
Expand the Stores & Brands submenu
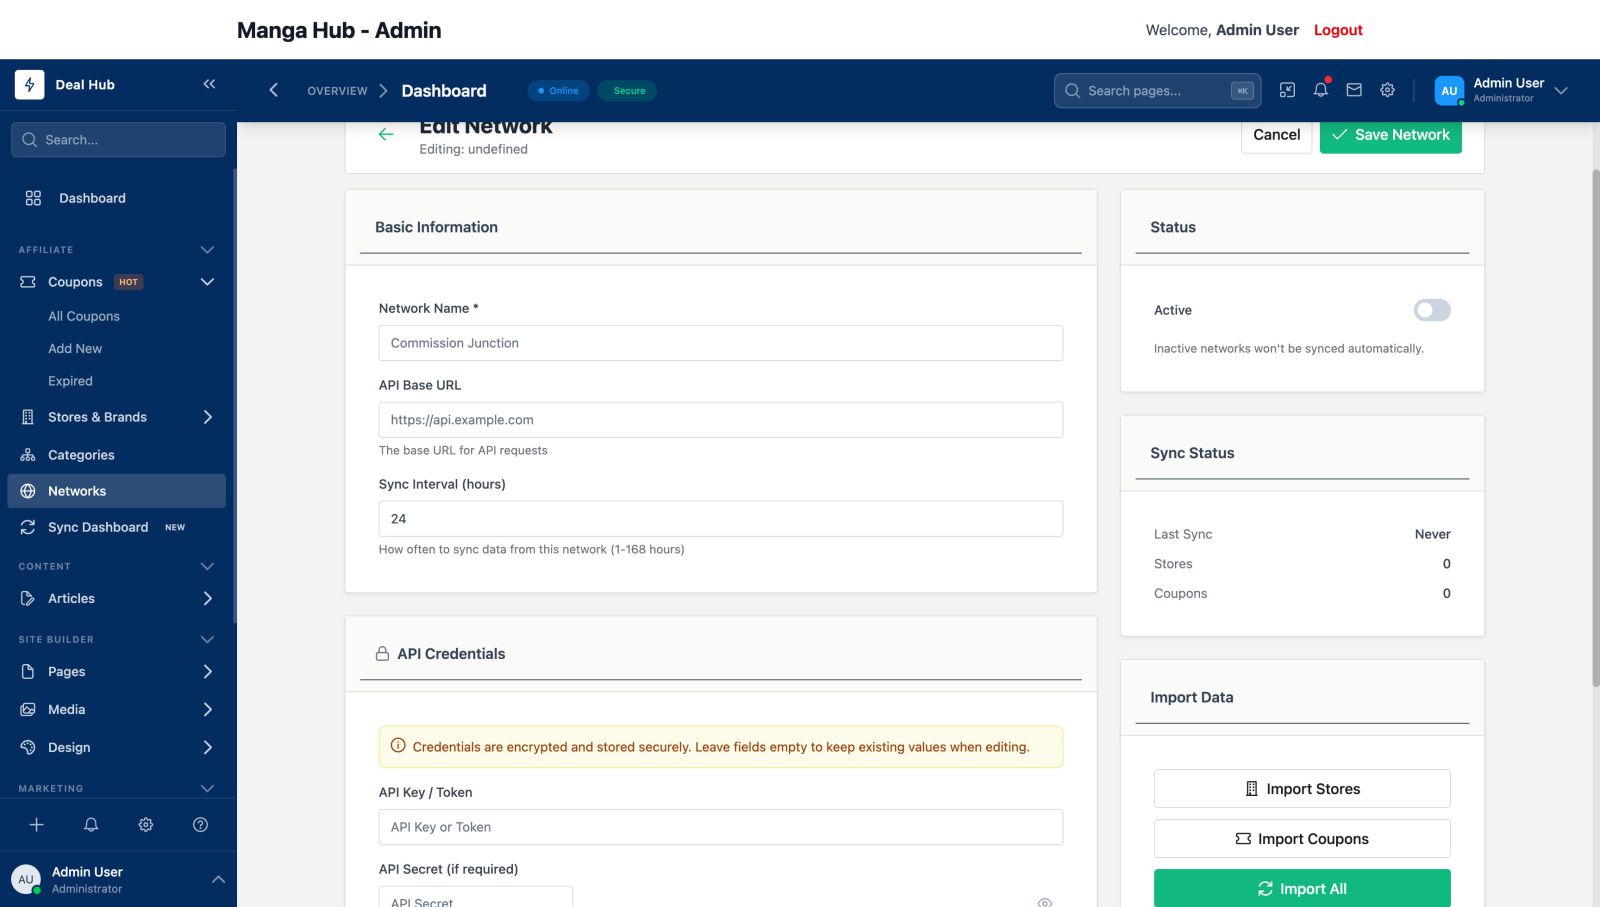207,417
